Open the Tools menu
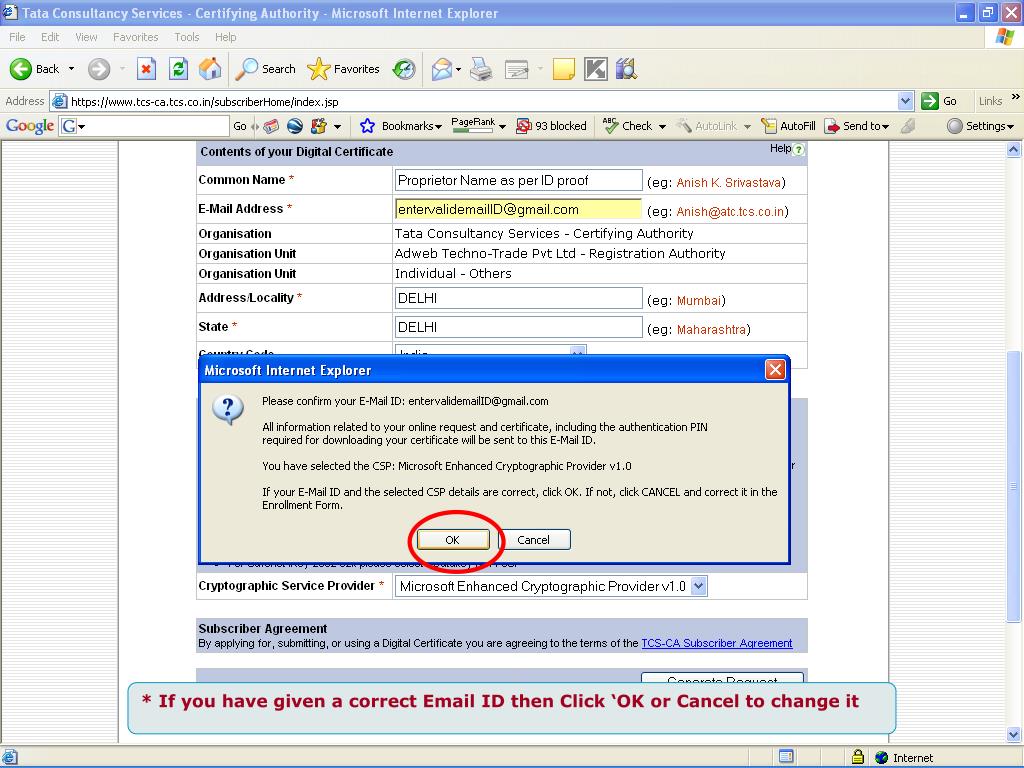1024x768 pixels. coord(187,37)
